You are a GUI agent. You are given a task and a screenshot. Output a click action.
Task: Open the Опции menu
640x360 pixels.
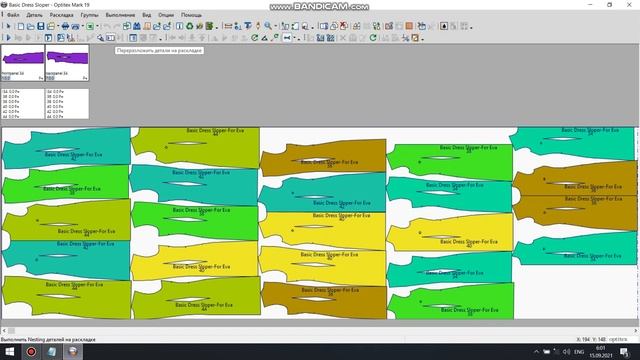pyautogui.click(x=166, y=15)
